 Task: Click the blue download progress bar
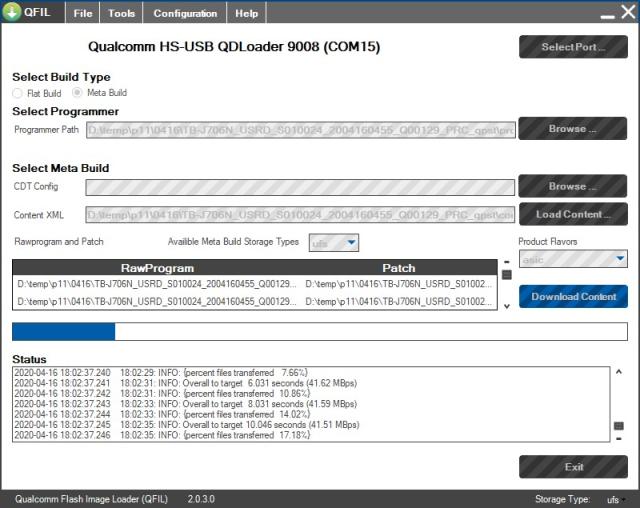click(320, 332)
